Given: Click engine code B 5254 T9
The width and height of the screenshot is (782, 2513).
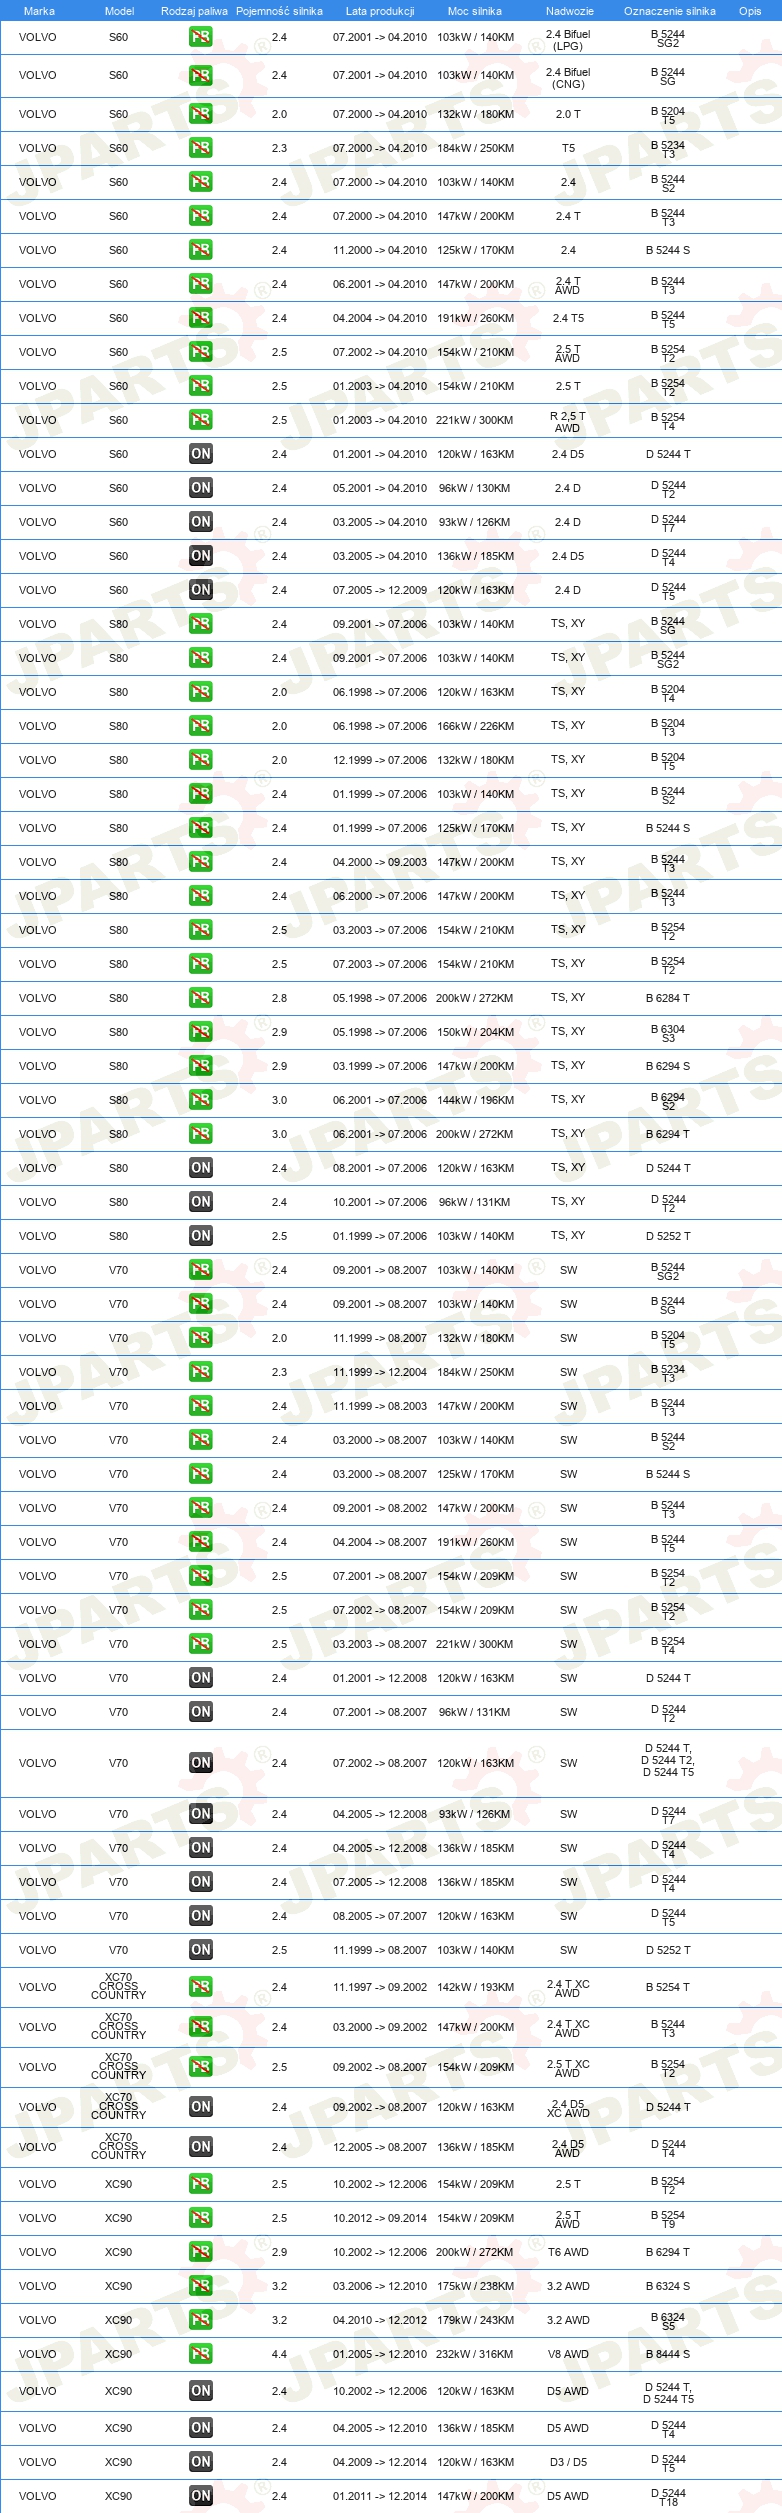Looking at the screenshot, I should [668, 2220].
